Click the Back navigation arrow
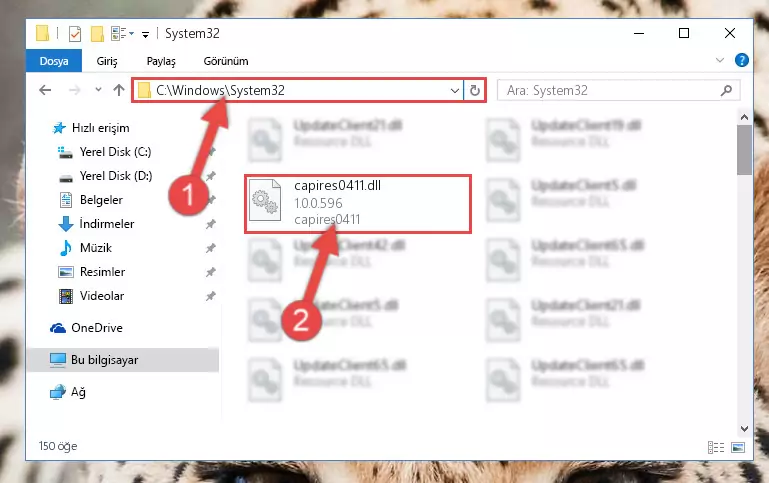 click(45, 90)
